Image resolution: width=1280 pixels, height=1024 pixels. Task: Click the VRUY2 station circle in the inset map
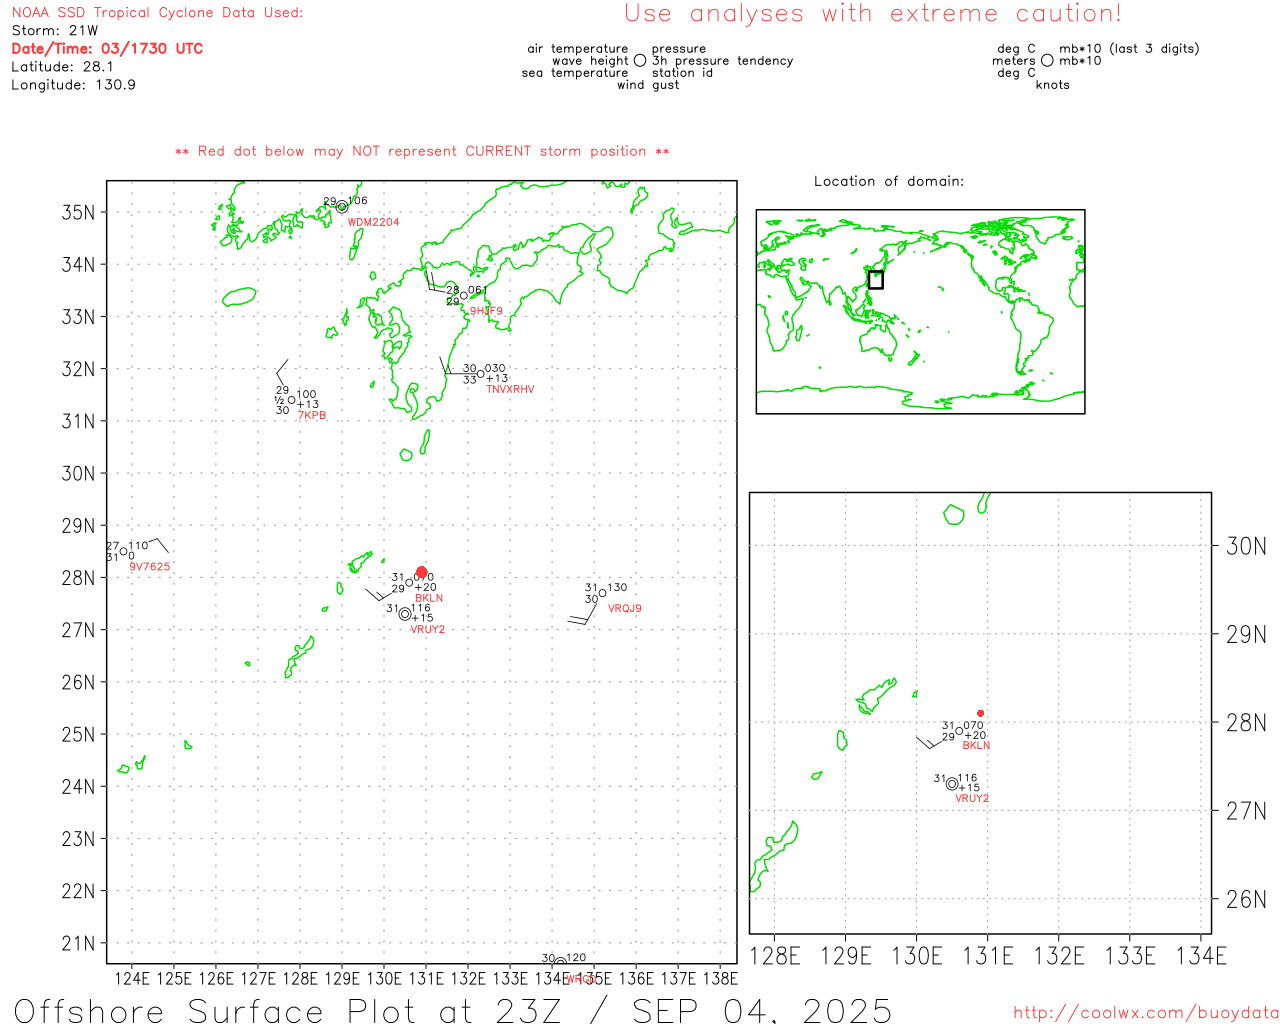(952, 784)
